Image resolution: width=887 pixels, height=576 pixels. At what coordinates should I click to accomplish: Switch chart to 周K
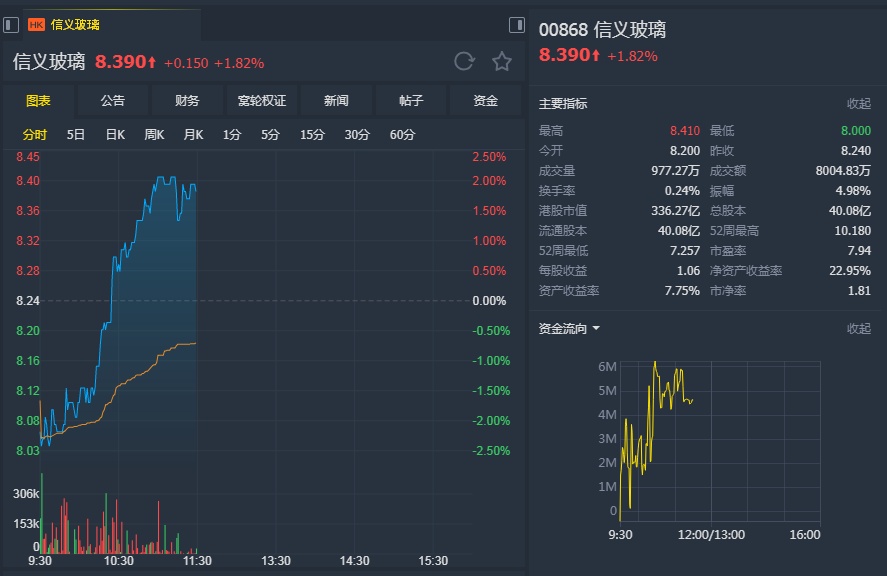coord(154,135)
